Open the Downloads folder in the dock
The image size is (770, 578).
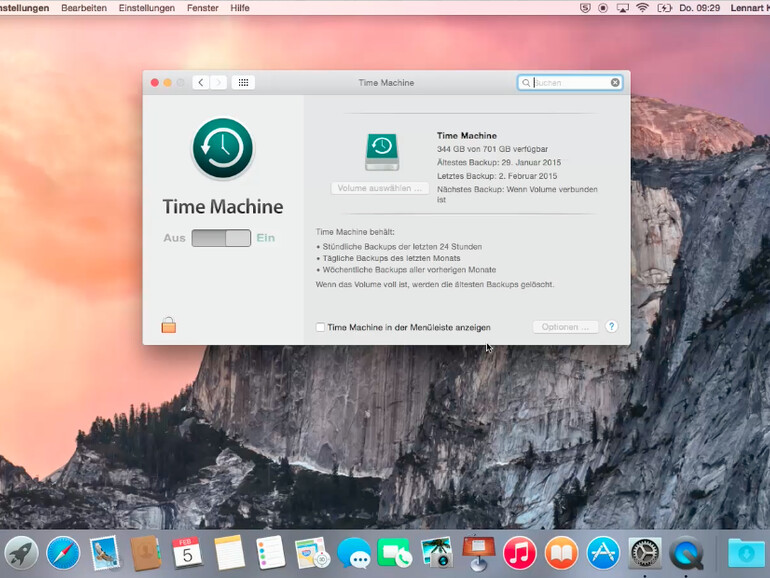pyautogui.click(x=746, y=553)
